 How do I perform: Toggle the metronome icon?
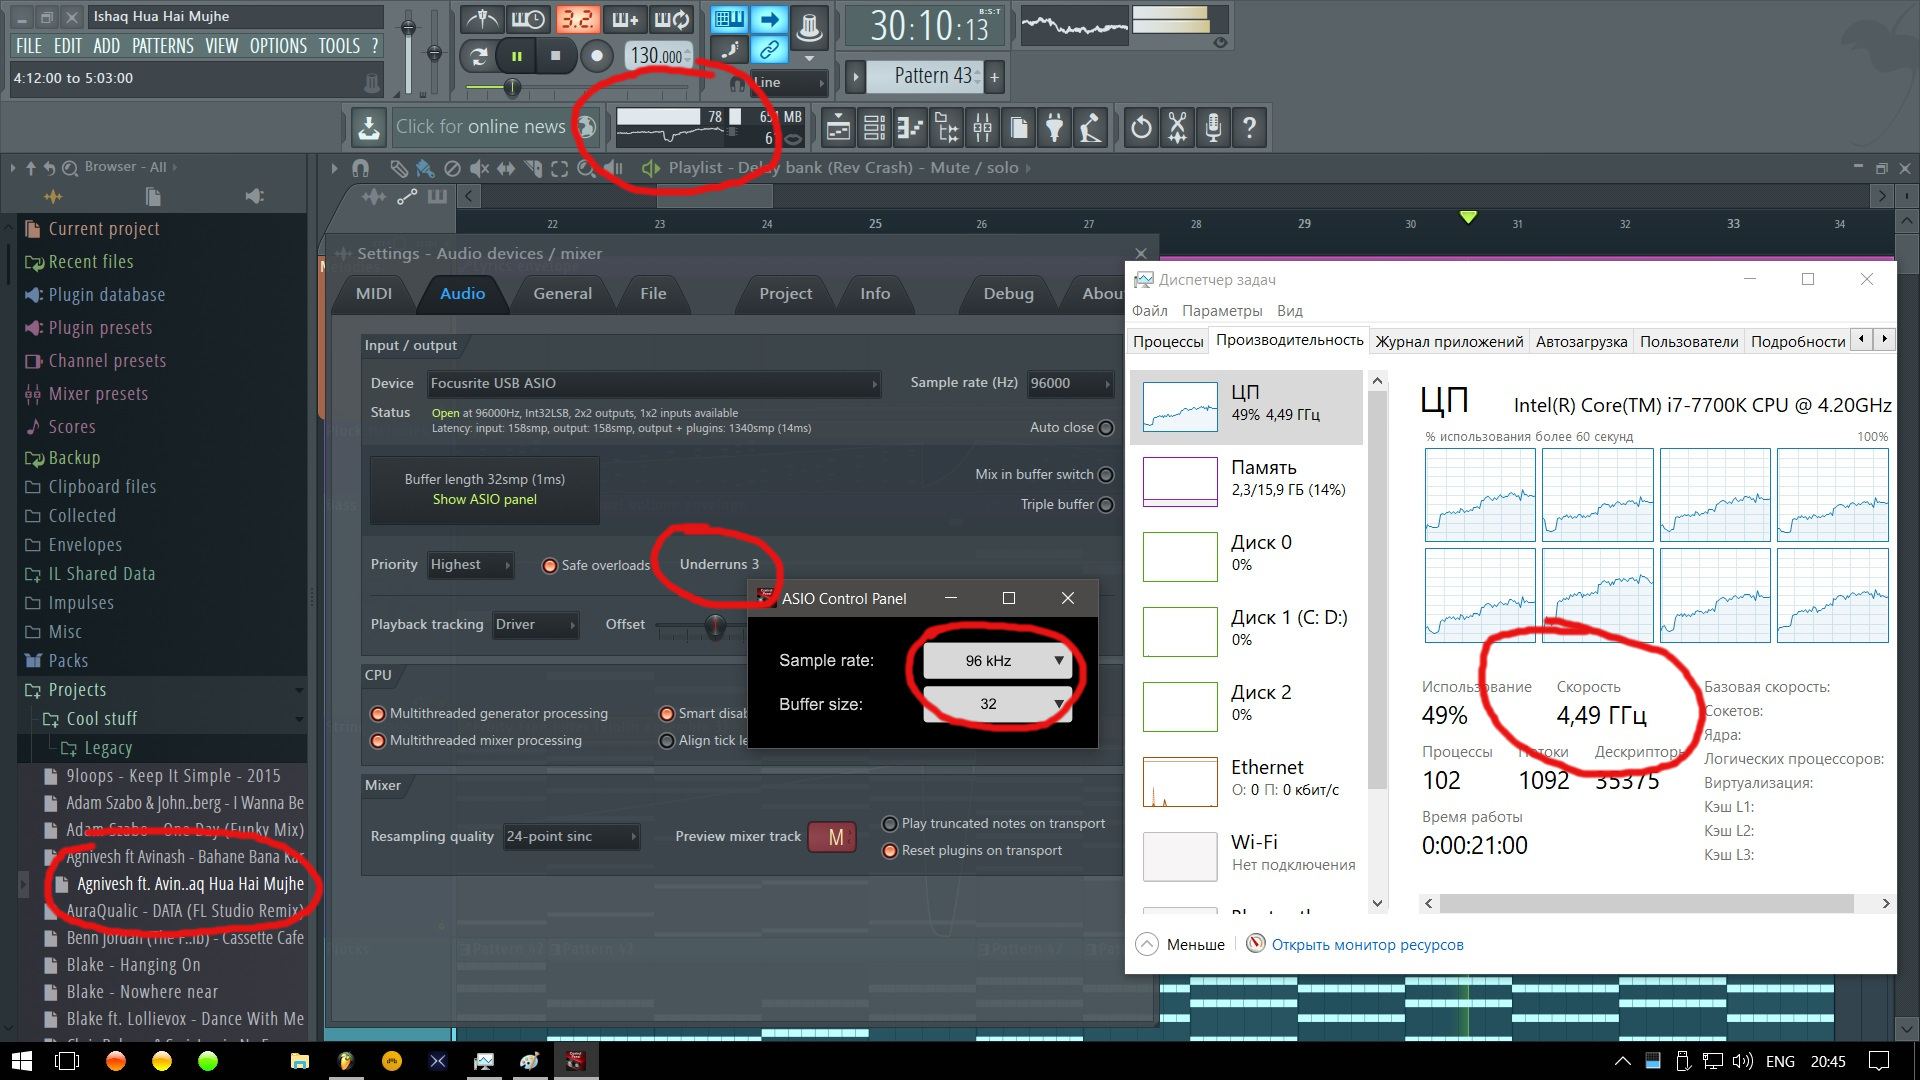(483, 20)
